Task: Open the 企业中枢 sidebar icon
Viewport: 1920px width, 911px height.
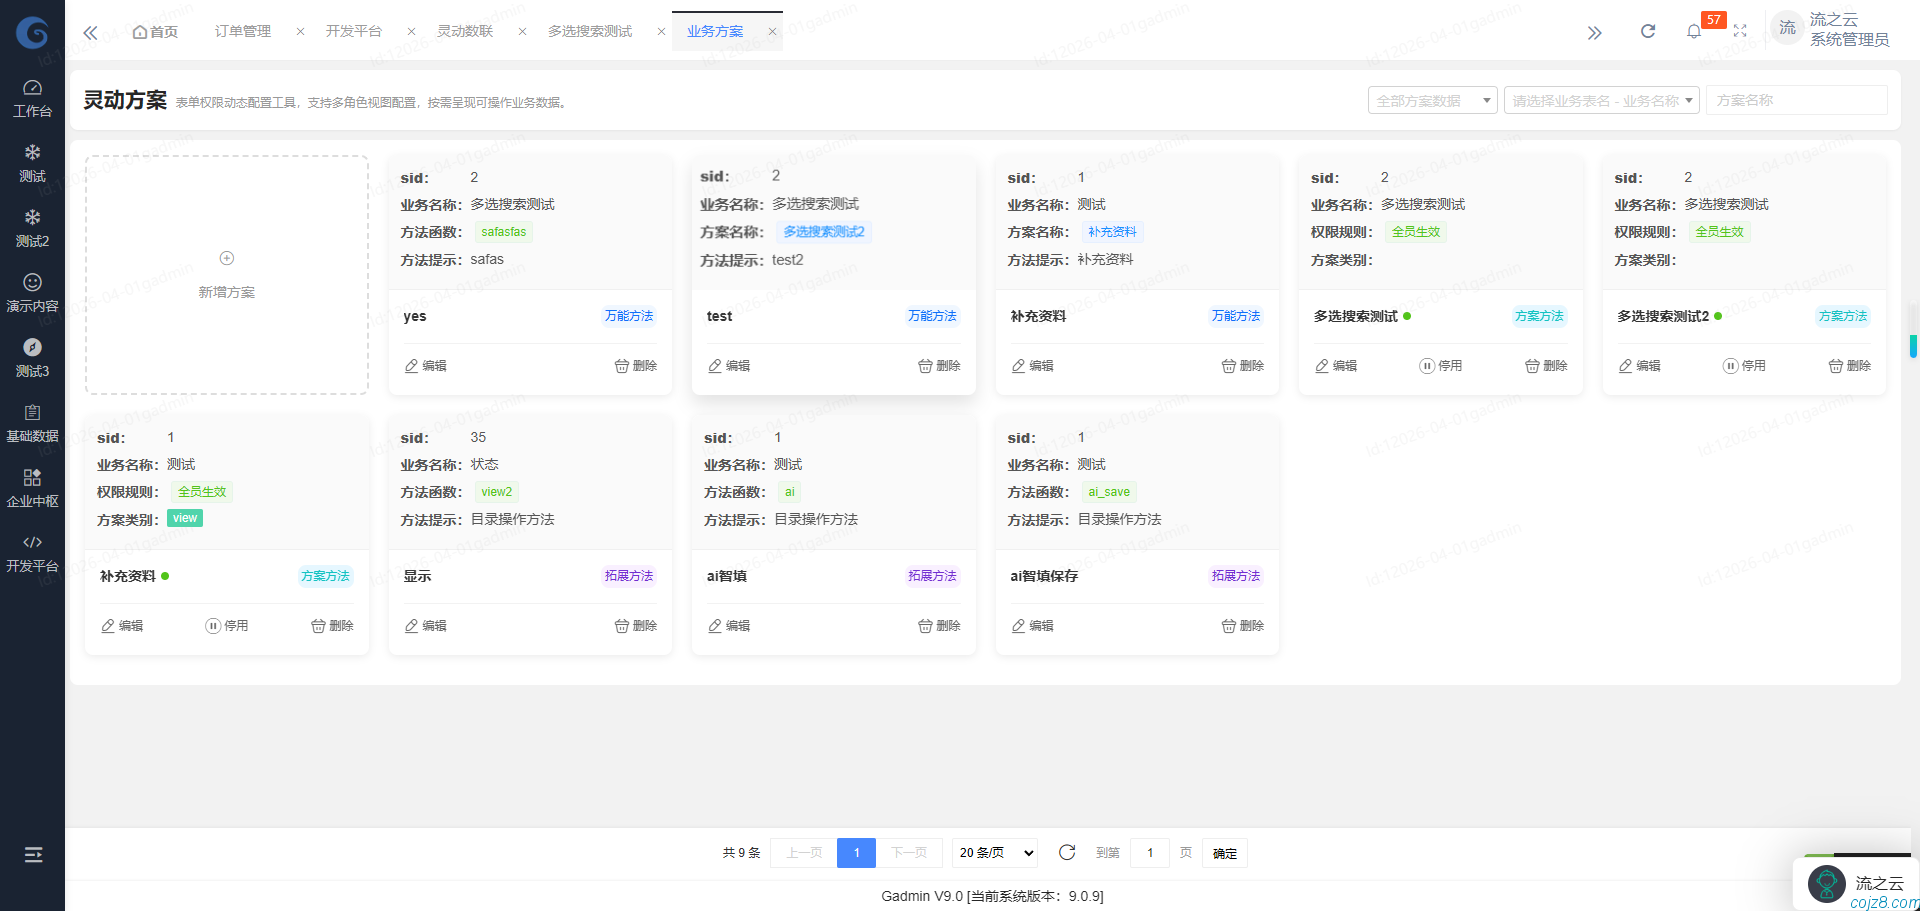Action: 33,486
